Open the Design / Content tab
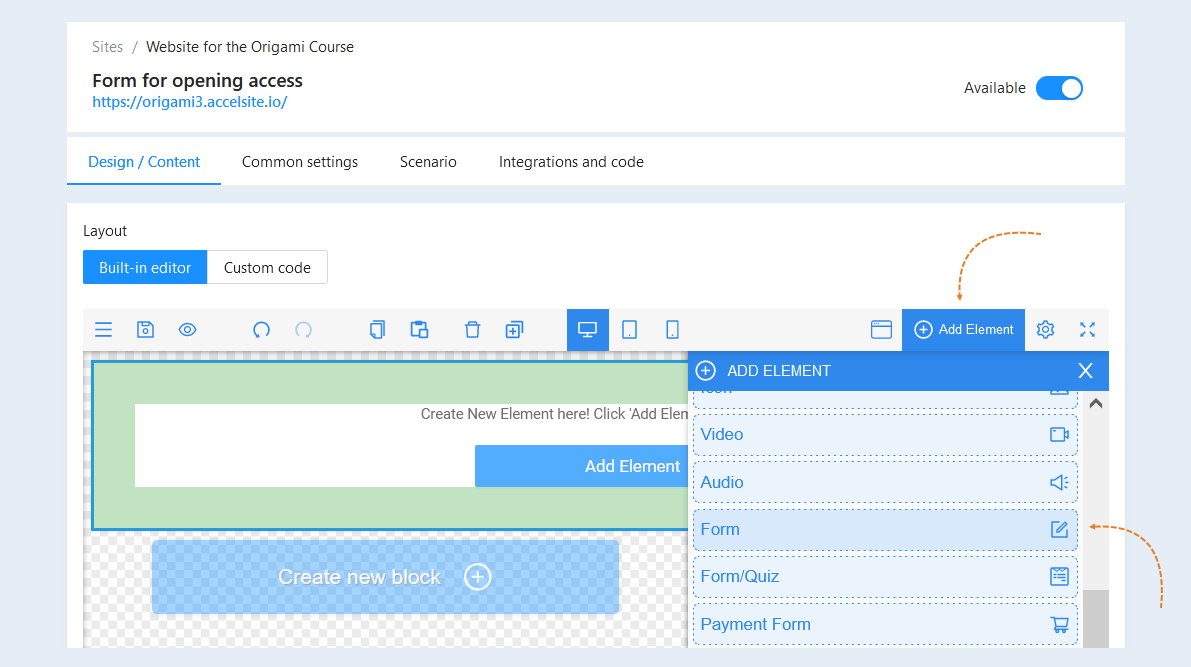Viewport: 1191px width, 667px height. point(144,162)
